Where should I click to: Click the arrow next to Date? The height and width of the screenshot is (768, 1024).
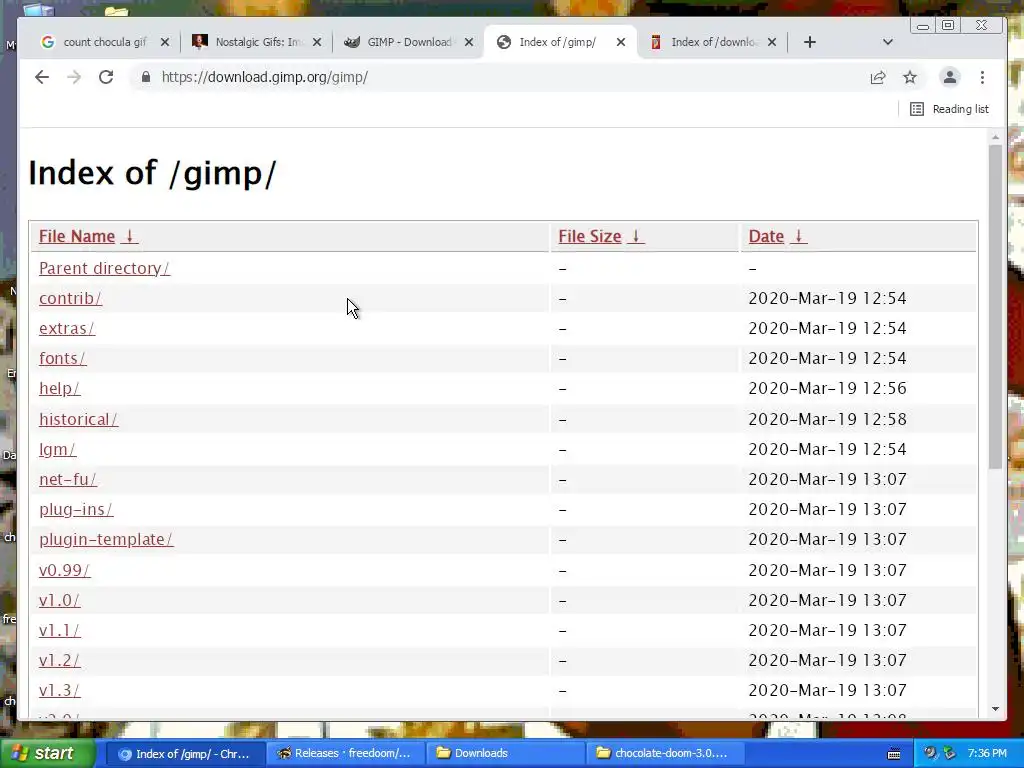point(798,236)
